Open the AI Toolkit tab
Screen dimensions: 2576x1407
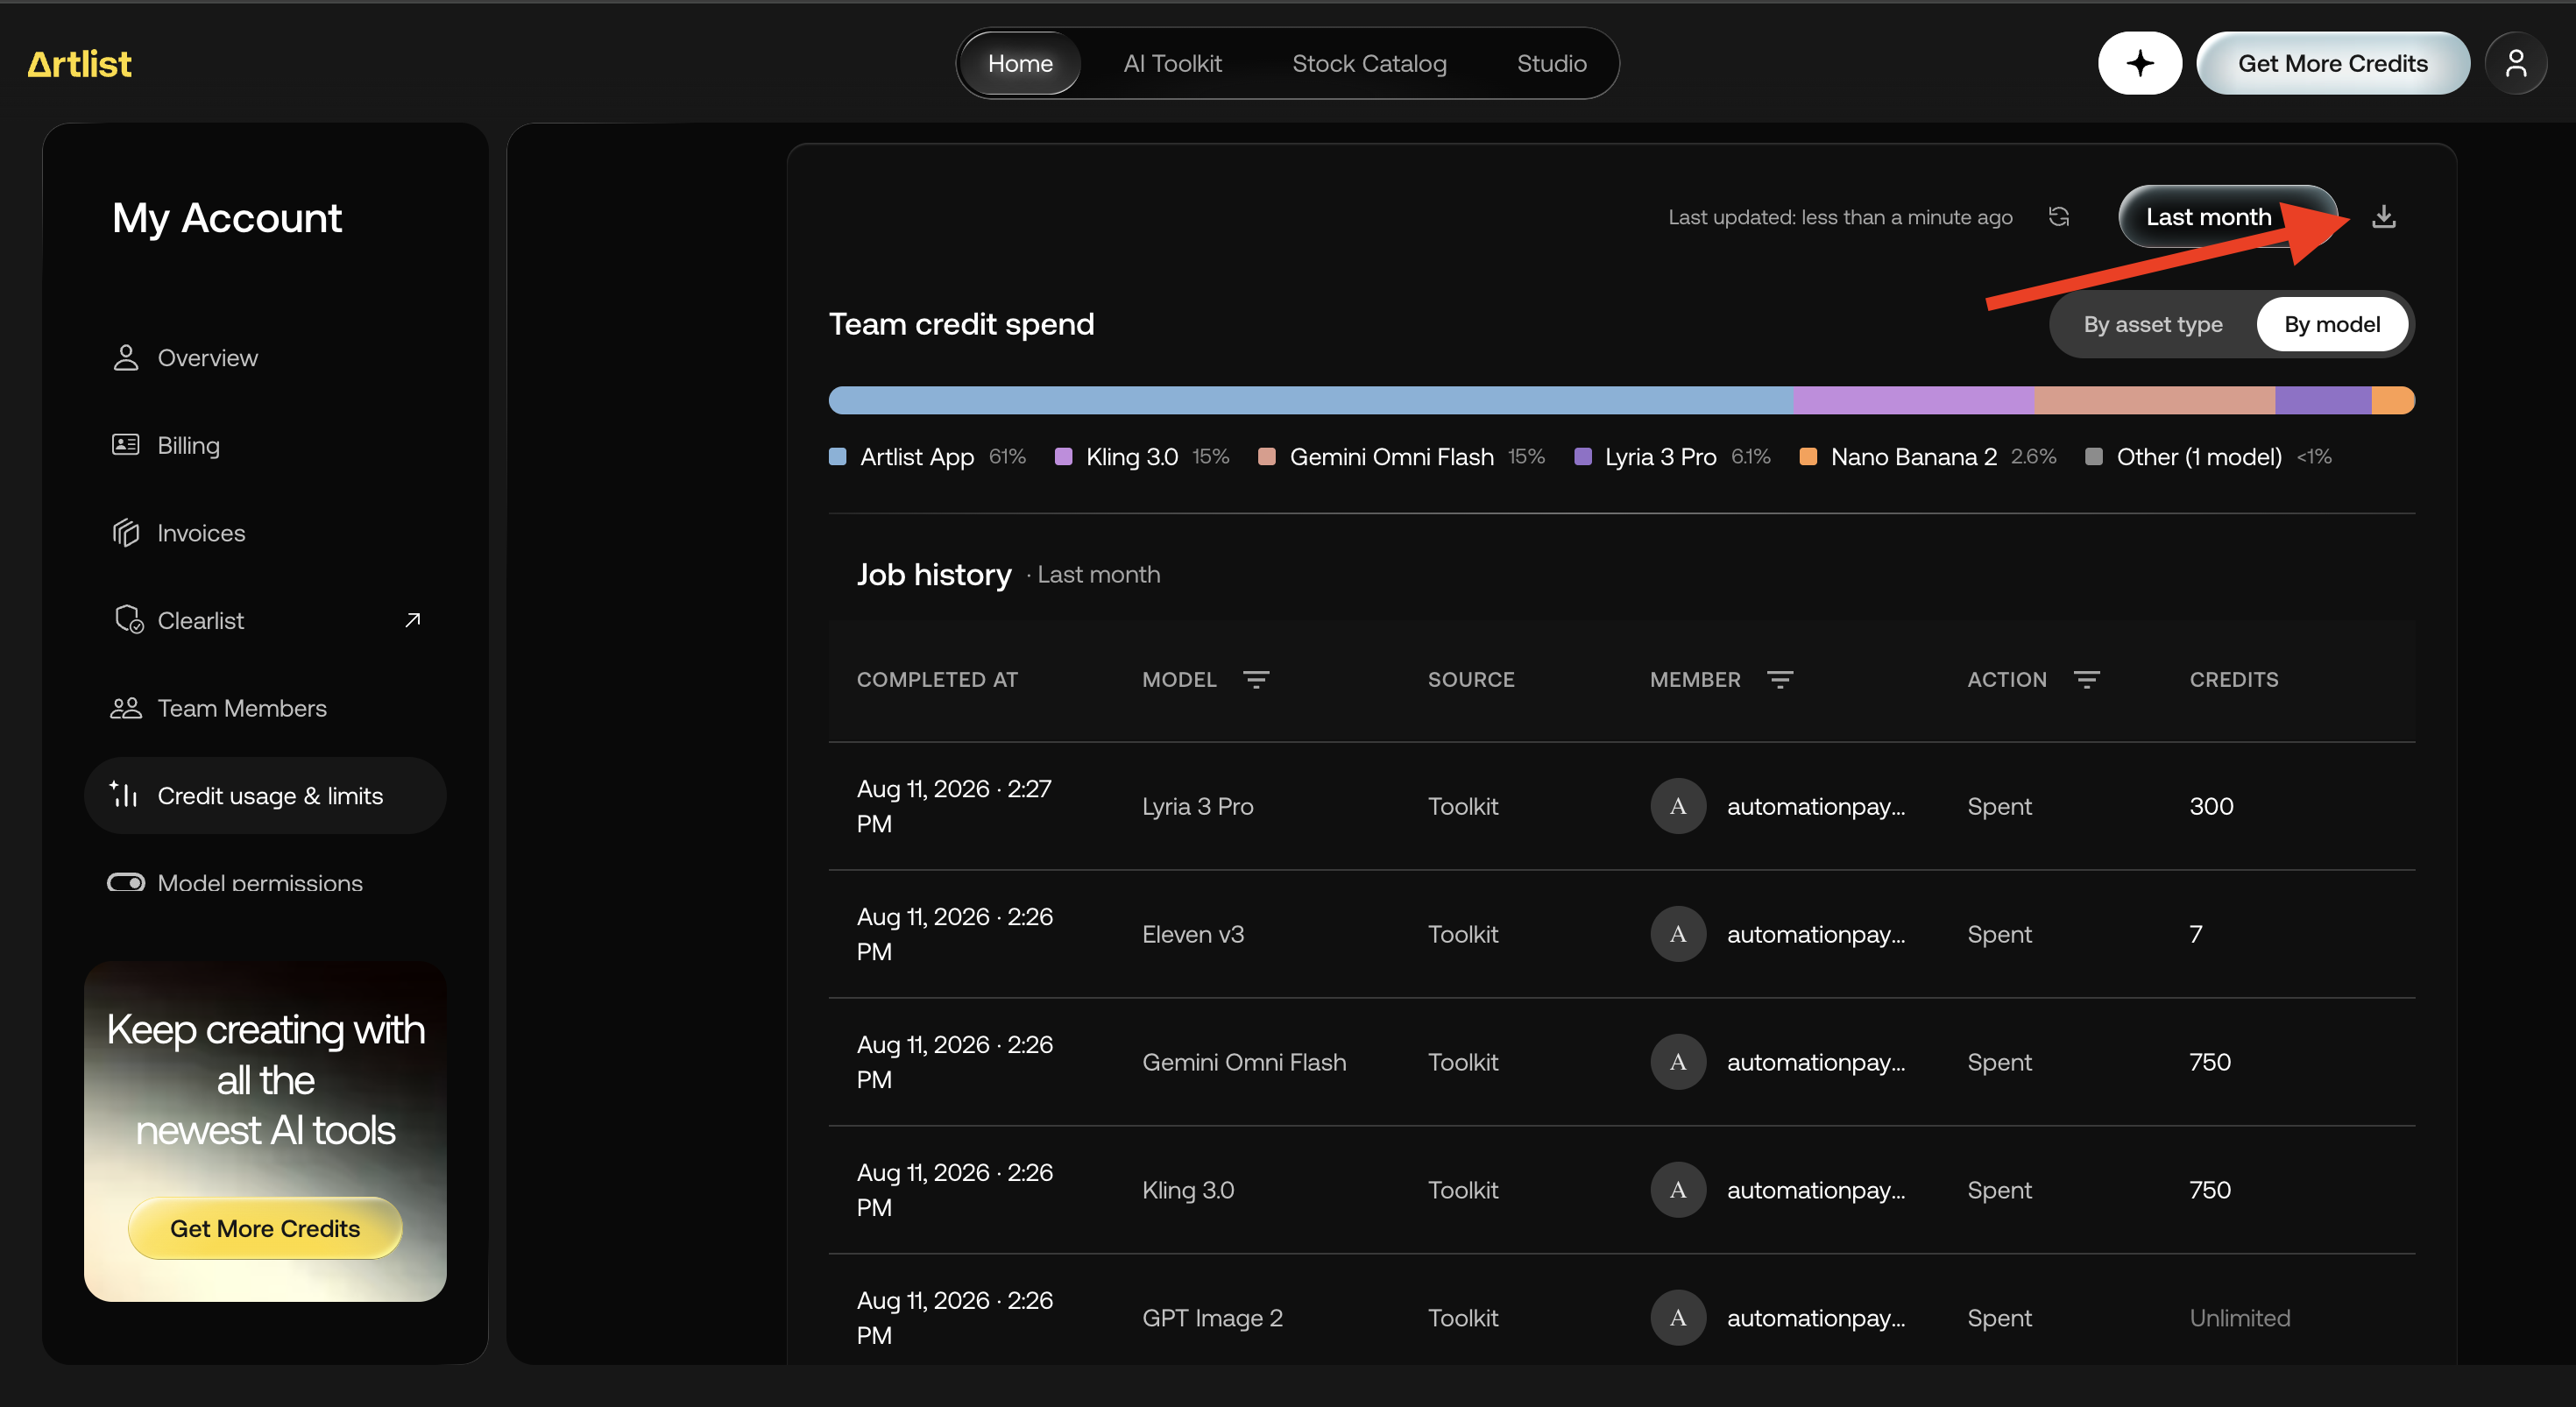tap(1172, 63)
